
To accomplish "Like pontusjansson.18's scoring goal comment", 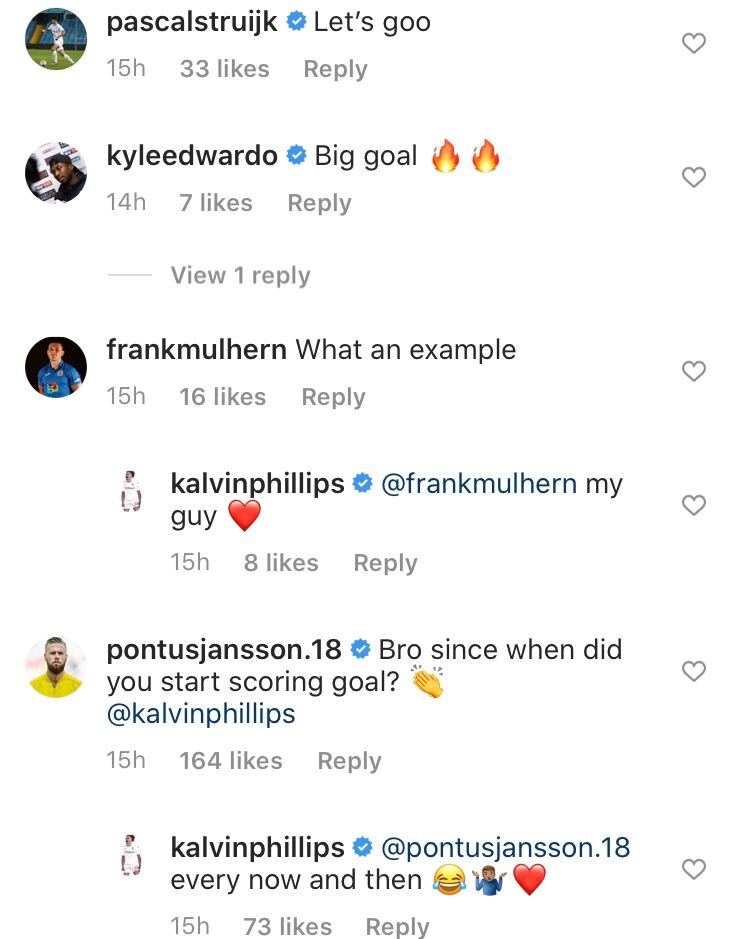I will click(693, 670).
